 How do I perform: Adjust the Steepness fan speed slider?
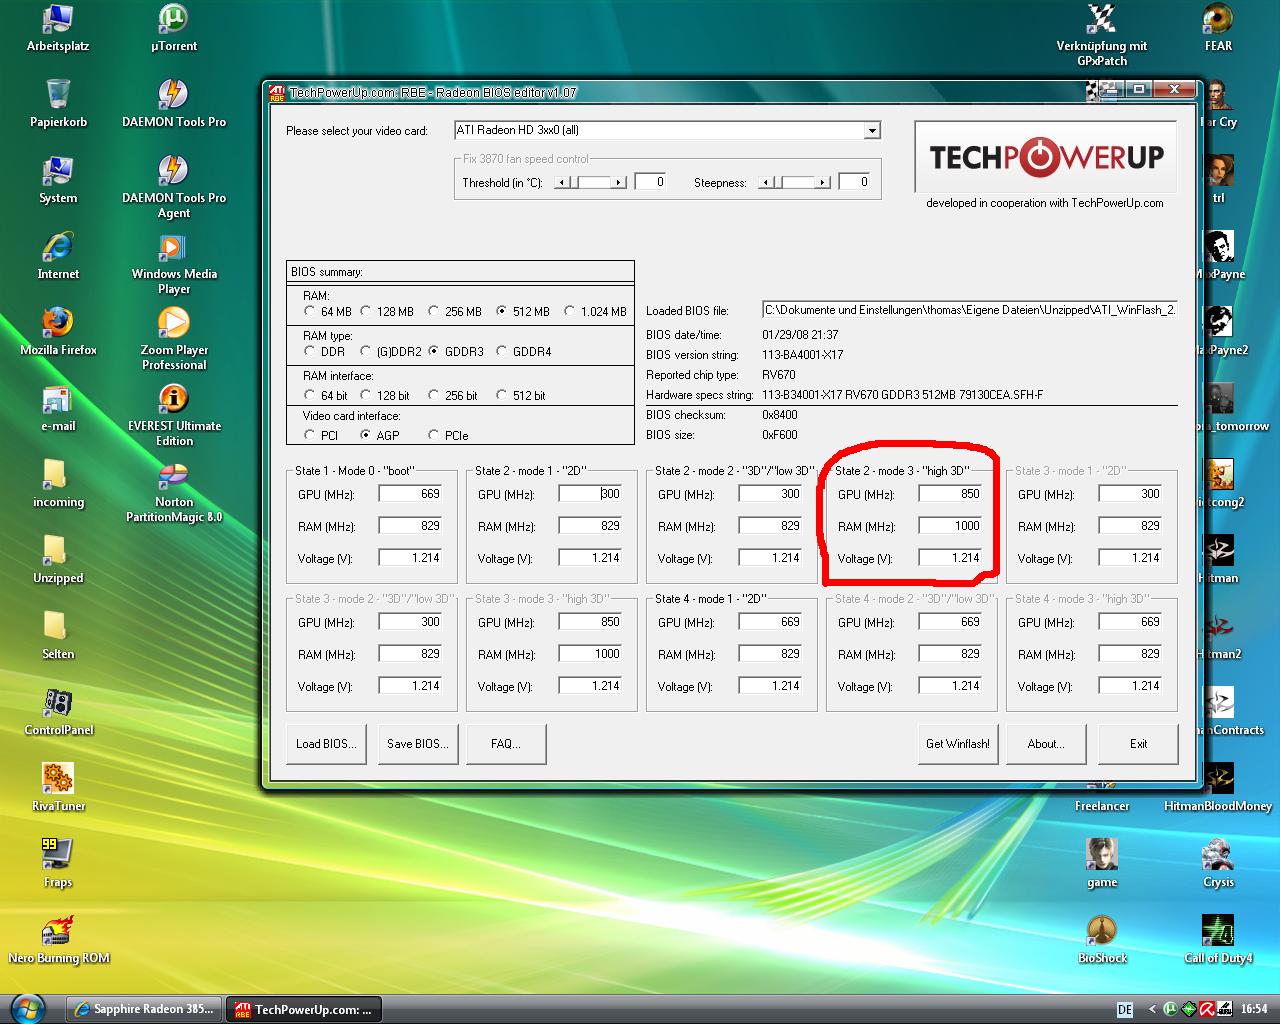tap(795, 182)
